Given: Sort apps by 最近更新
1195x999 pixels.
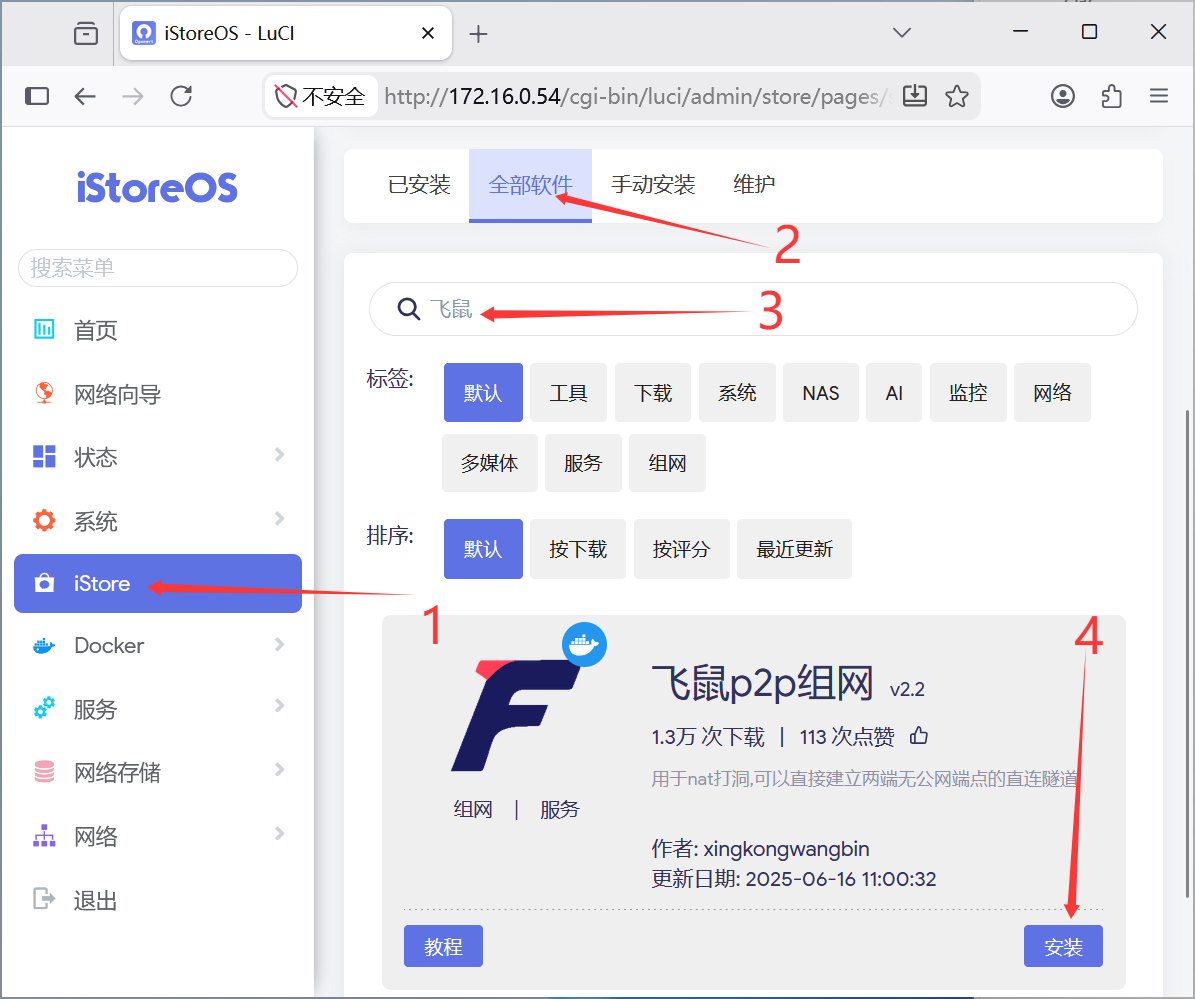Looking at the screenshot, I should (x=794, y=549).
